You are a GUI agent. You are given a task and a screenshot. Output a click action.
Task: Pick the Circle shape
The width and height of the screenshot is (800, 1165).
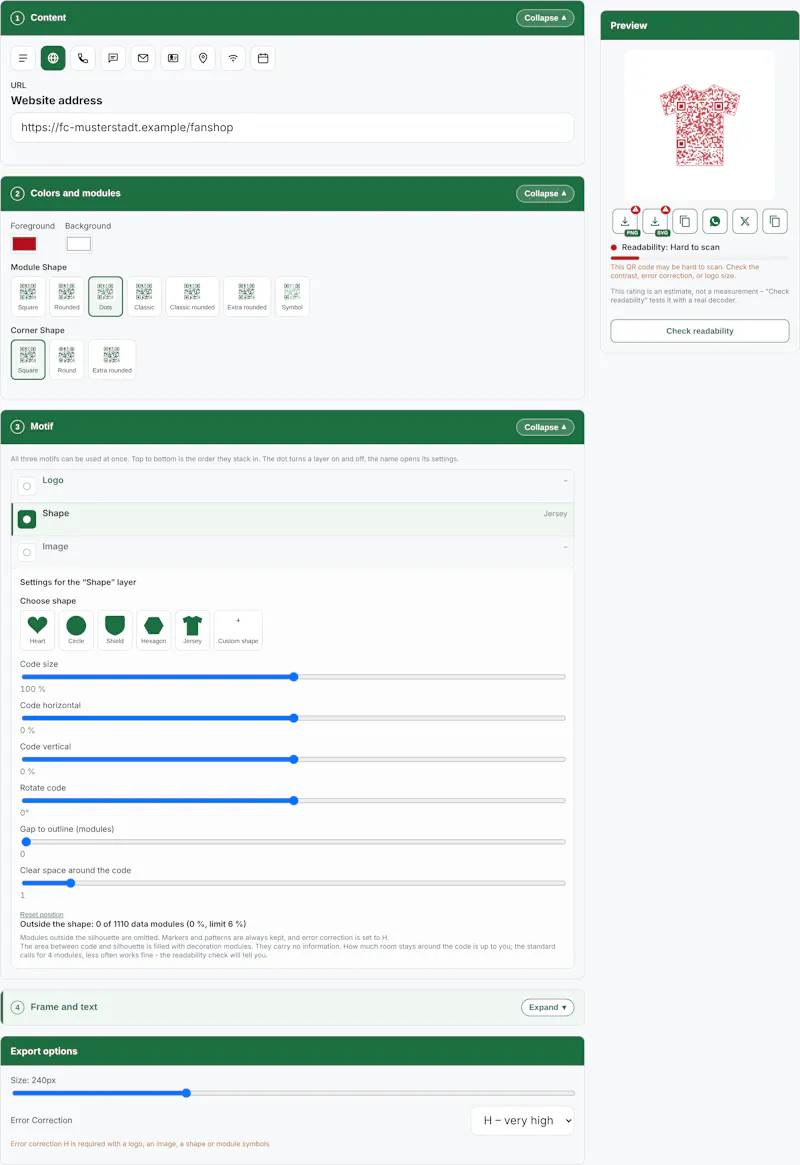tap(76, 630)
